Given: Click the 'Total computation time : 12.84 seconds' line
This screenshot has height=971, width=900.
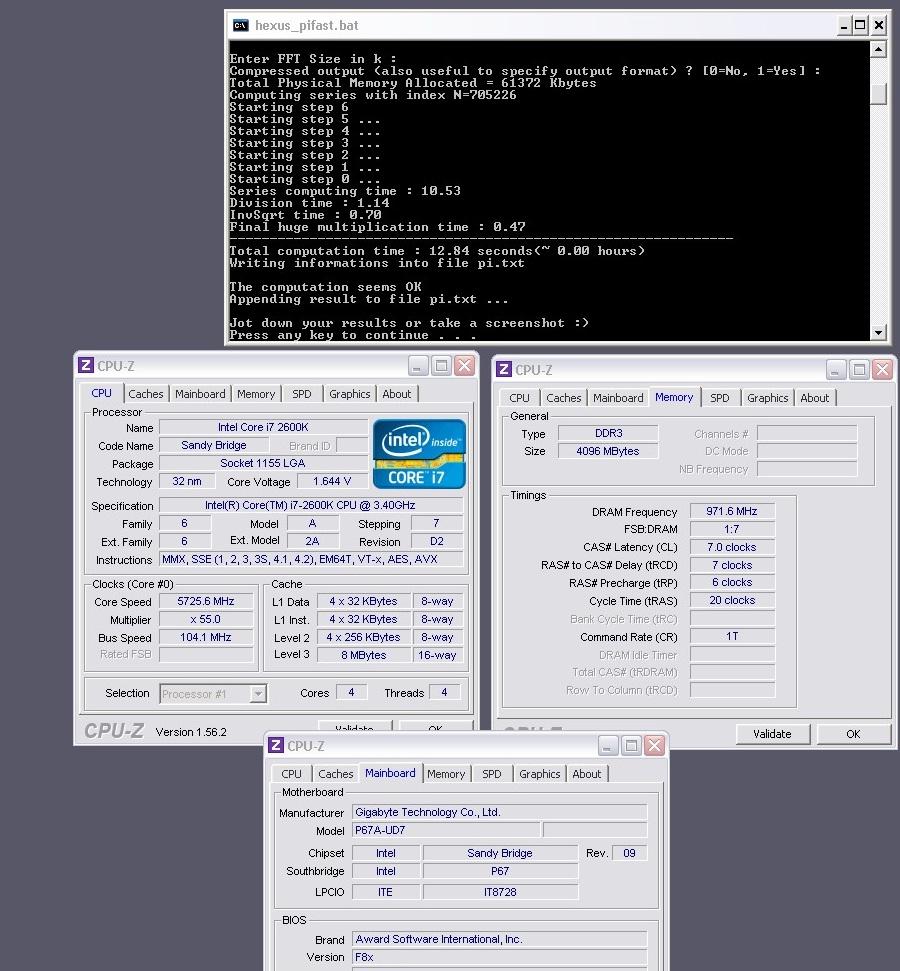Looking at the screenshot, I should pos(437,251).
